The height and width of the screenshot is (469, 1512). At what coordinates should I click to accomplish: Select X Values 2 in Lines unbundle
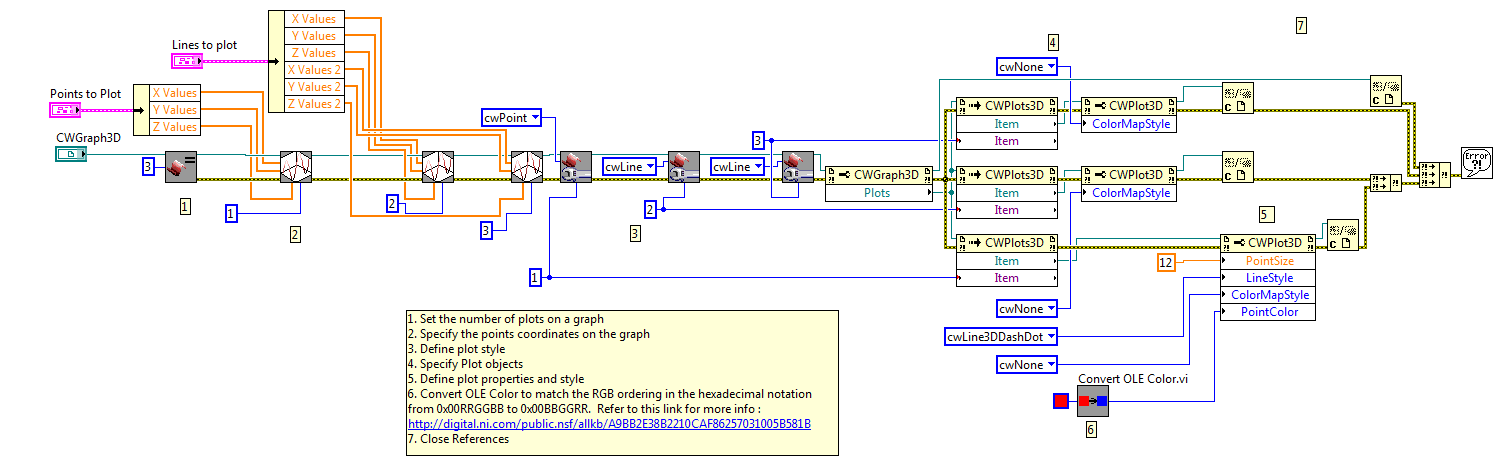[x=313, y=70]
